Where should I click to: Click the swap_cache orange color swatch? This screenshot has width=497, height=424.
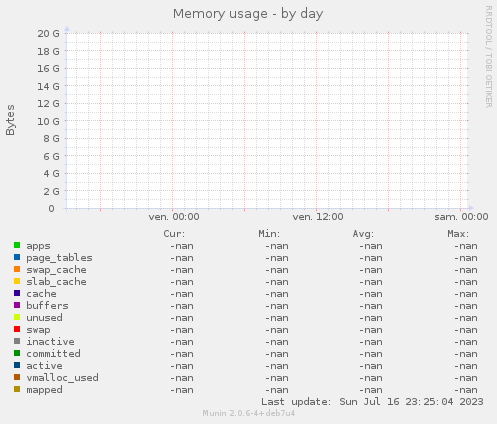point(17,269)
